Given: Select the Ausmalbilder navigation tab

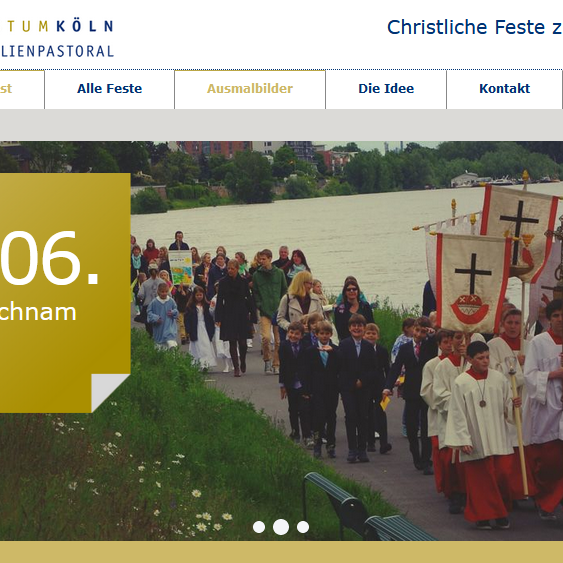Looking at the screenshot, I should click(250, 89).
